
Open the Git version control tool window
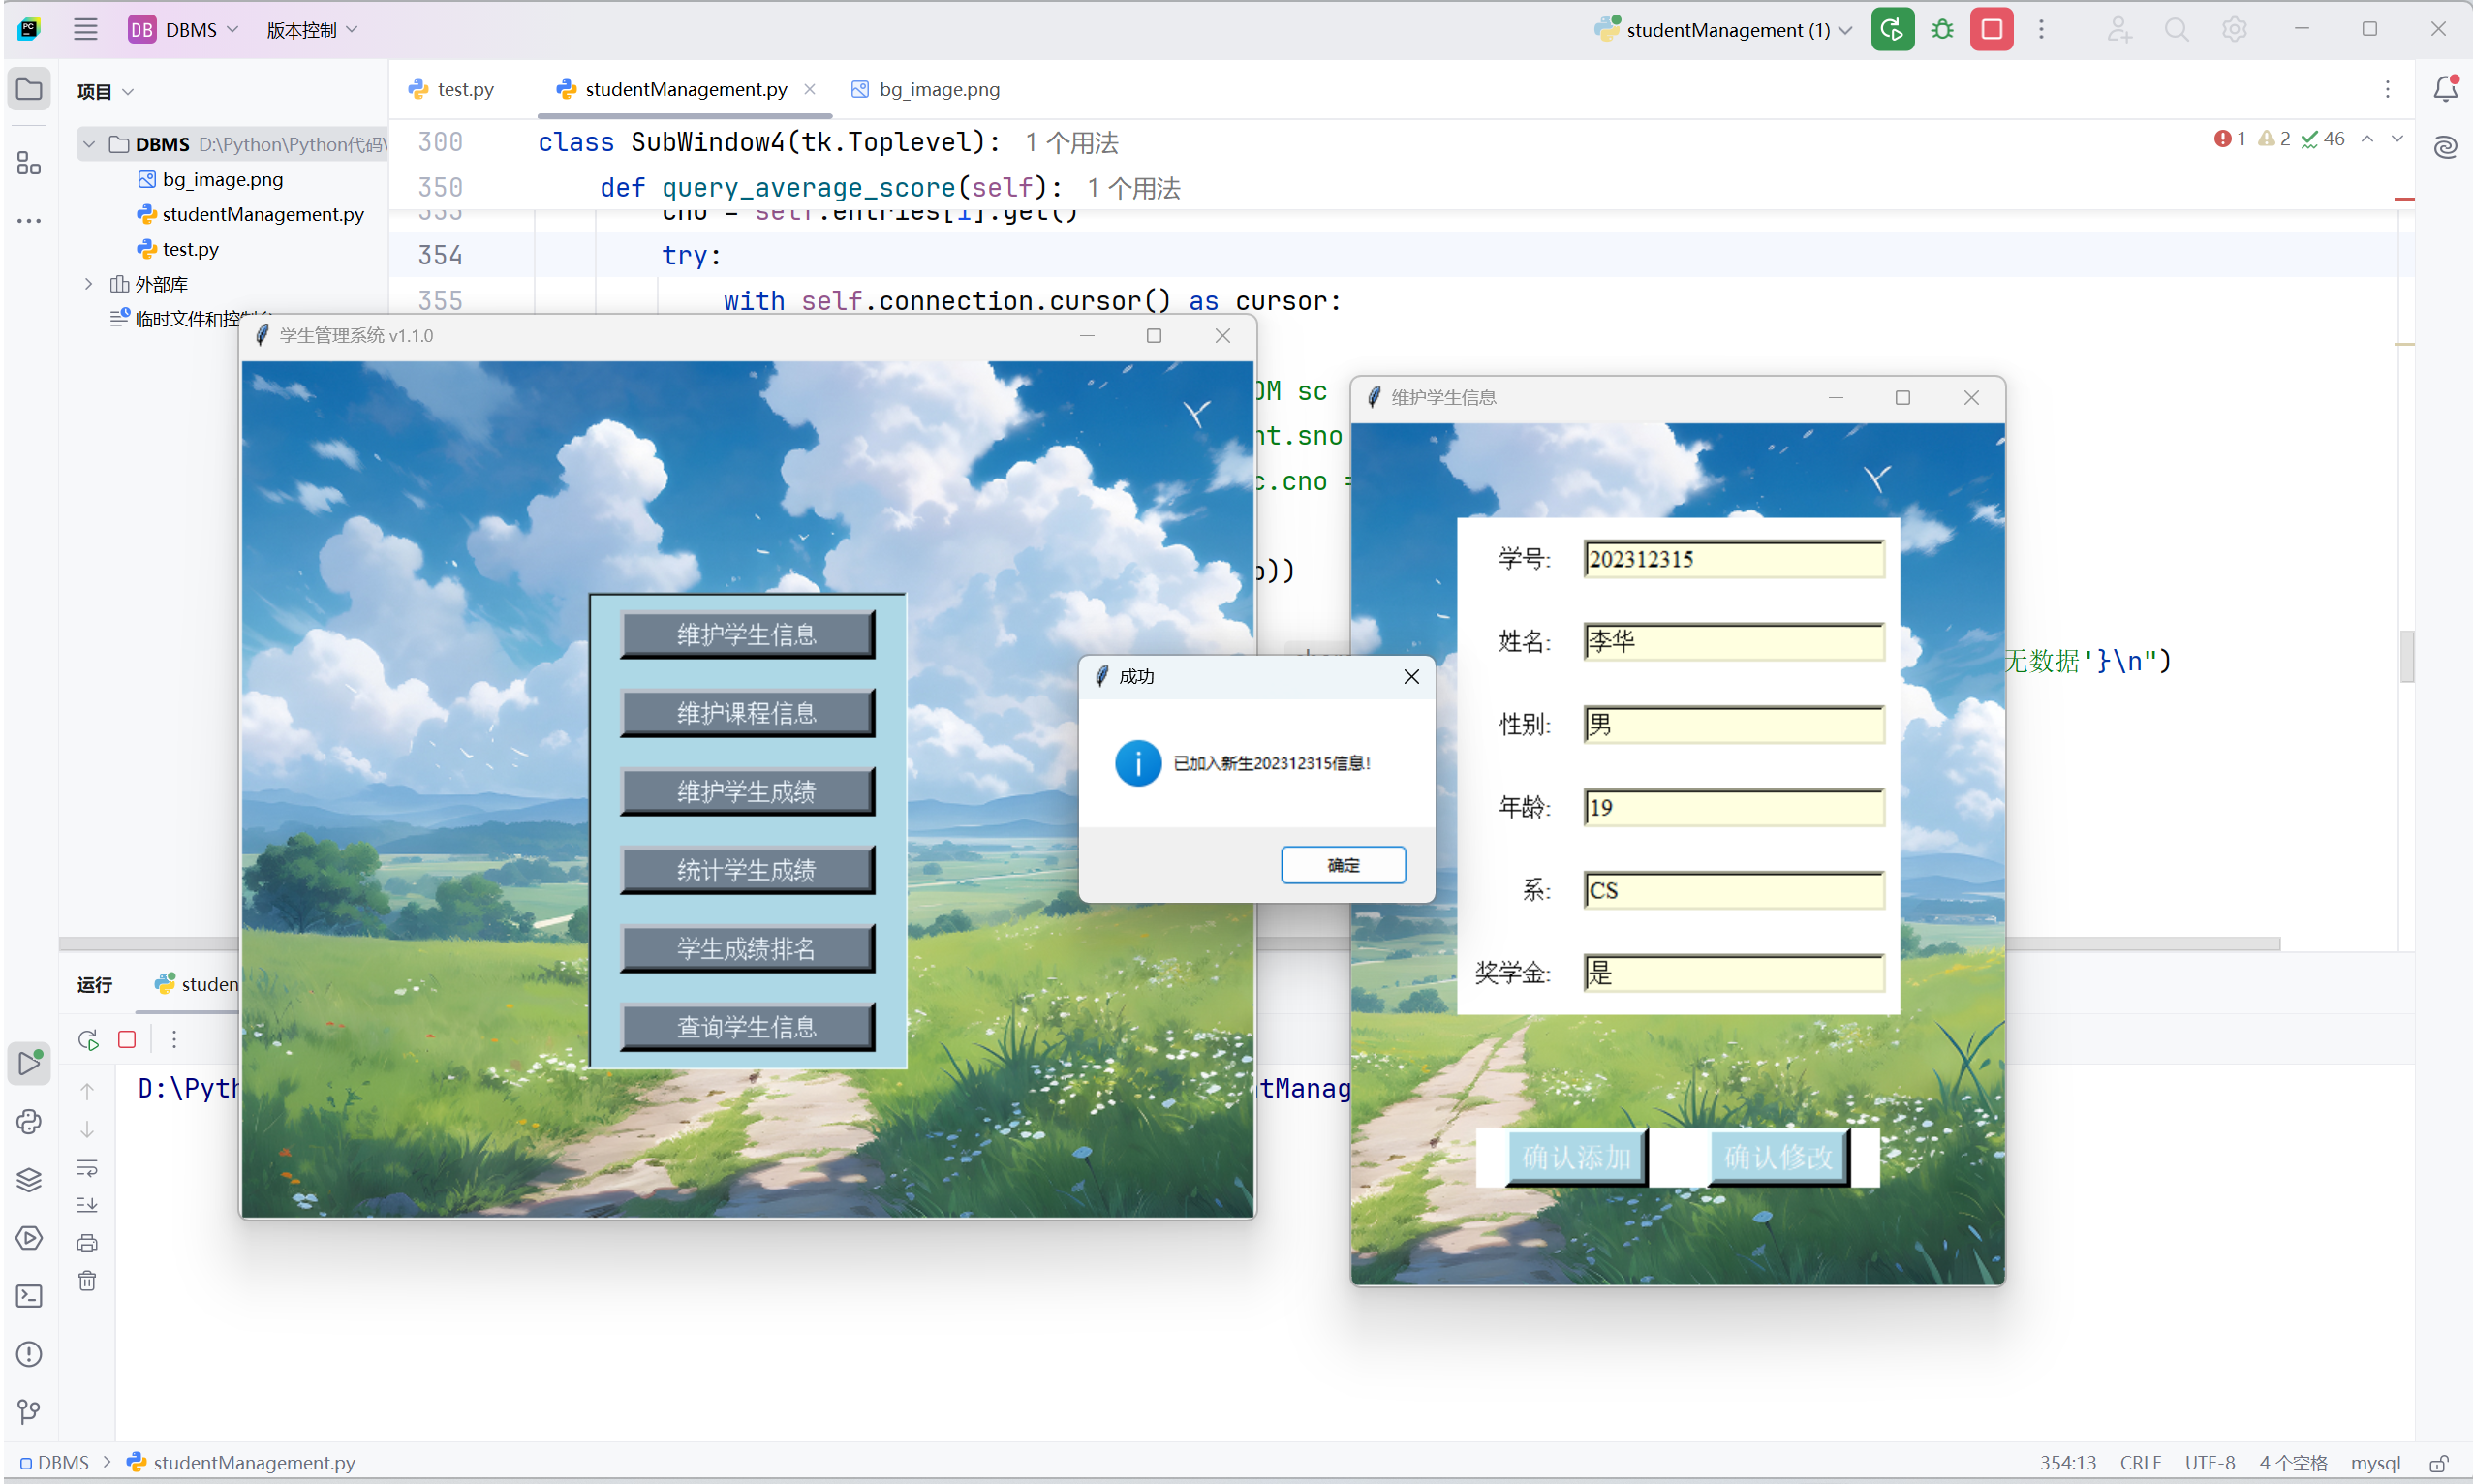pos(29,1411)
